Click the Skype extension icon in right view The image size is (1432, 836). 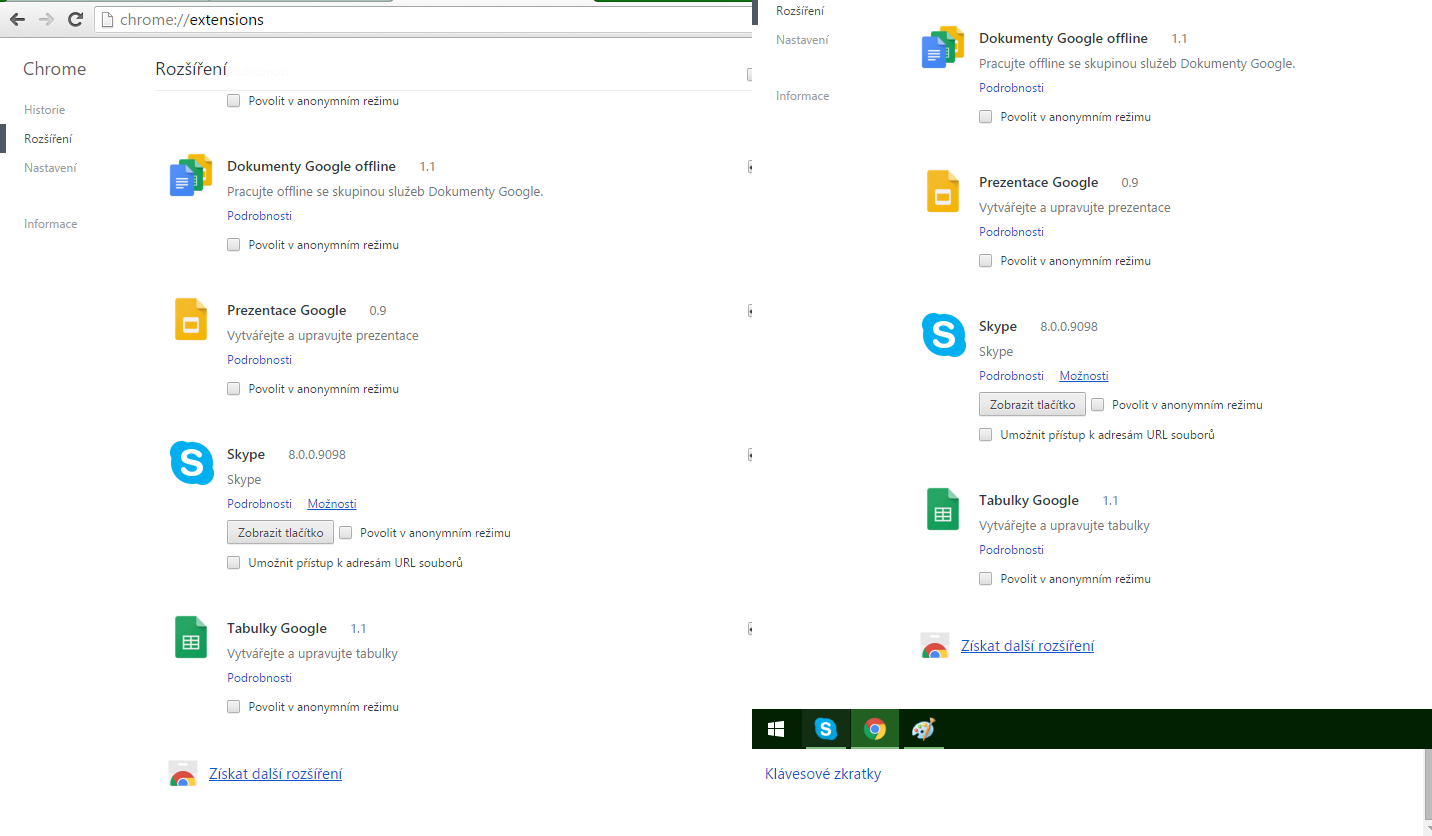tap(943, 335)
